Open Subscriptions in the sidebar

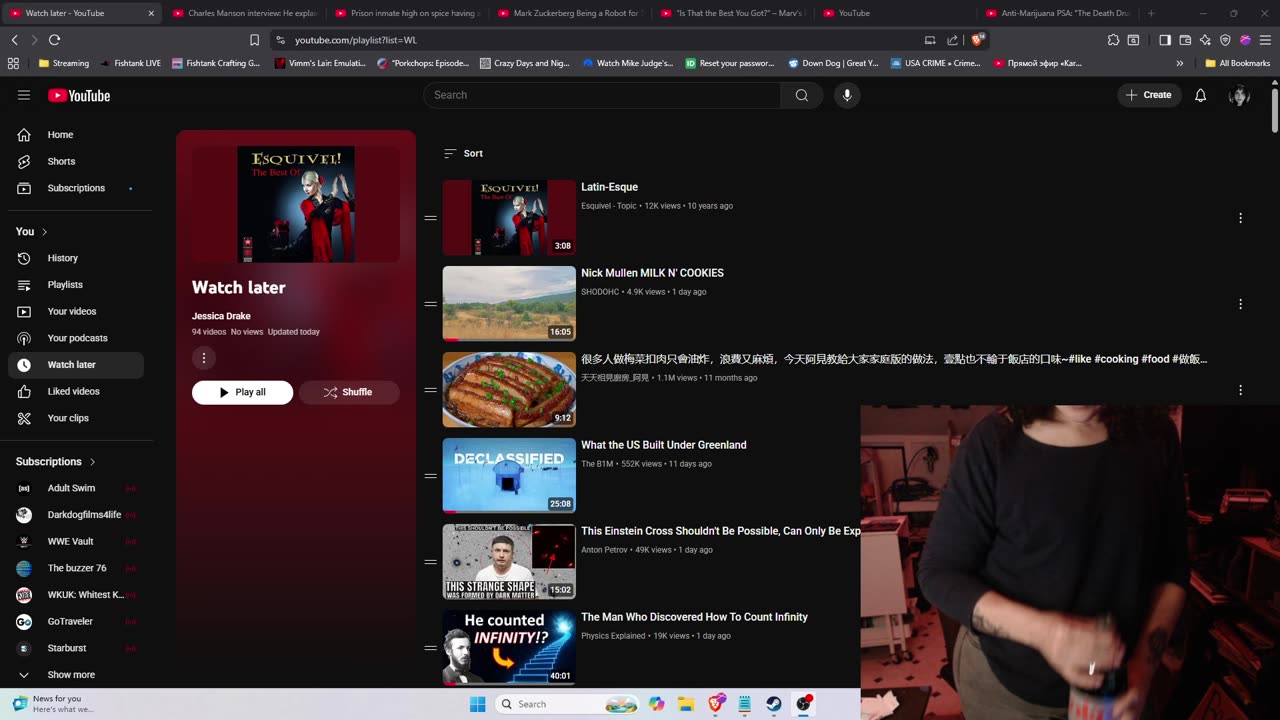[76, 188]
